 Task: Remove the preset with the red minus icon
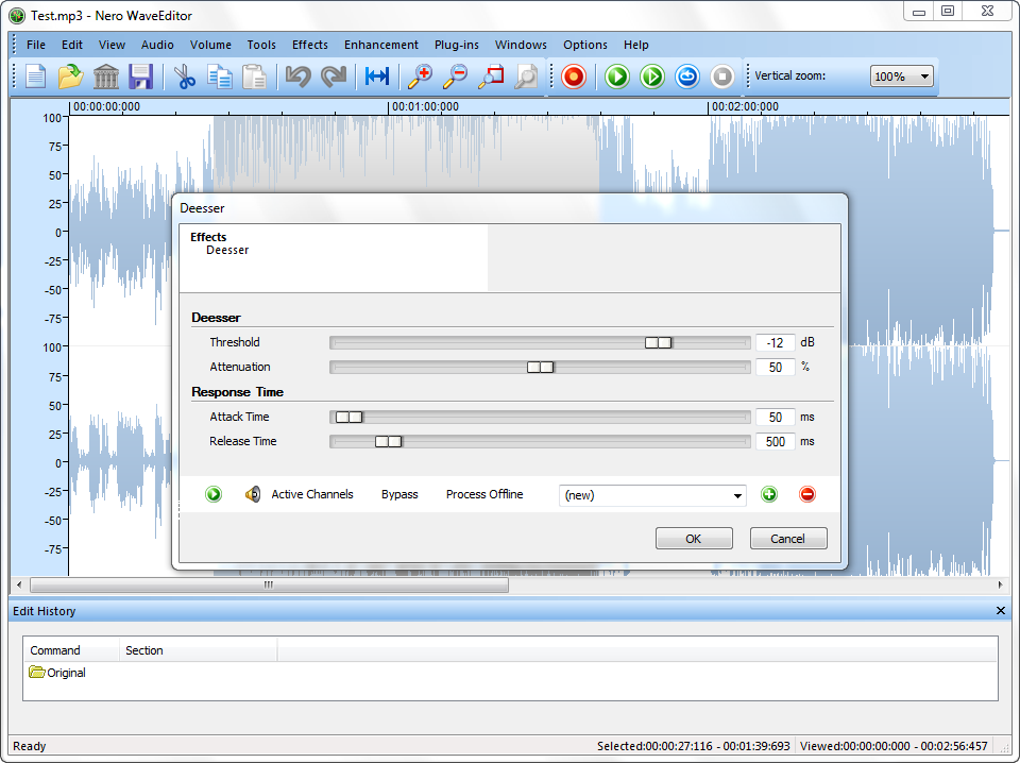pyautogui.click(x=807, y=494)
